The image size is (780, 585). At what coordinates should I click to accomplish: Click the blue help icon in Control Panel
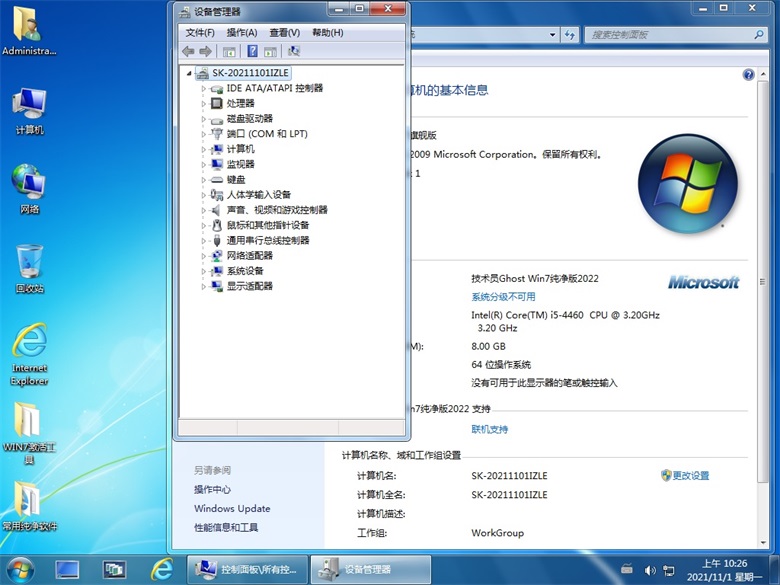(x=748, y=75)
